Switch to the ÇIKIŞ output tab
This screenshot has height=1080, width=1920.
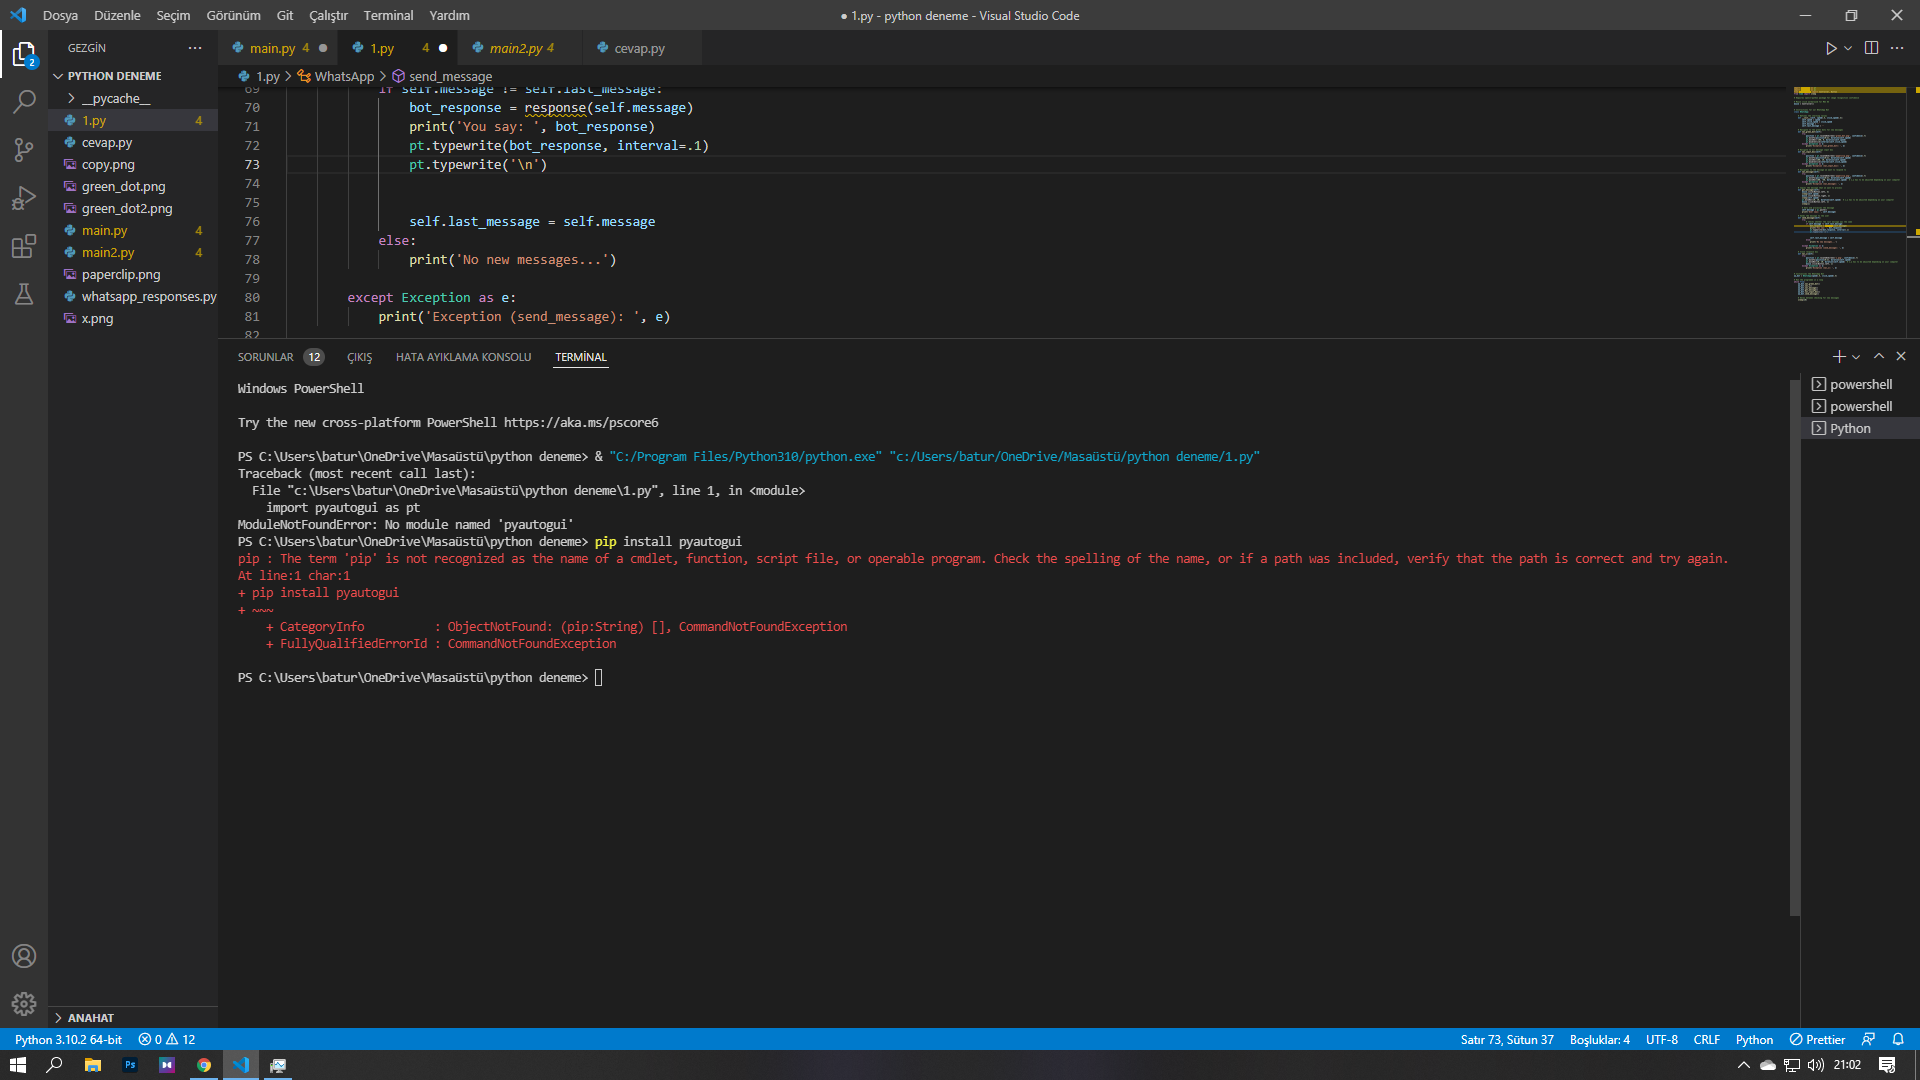(x=359, y=357)
